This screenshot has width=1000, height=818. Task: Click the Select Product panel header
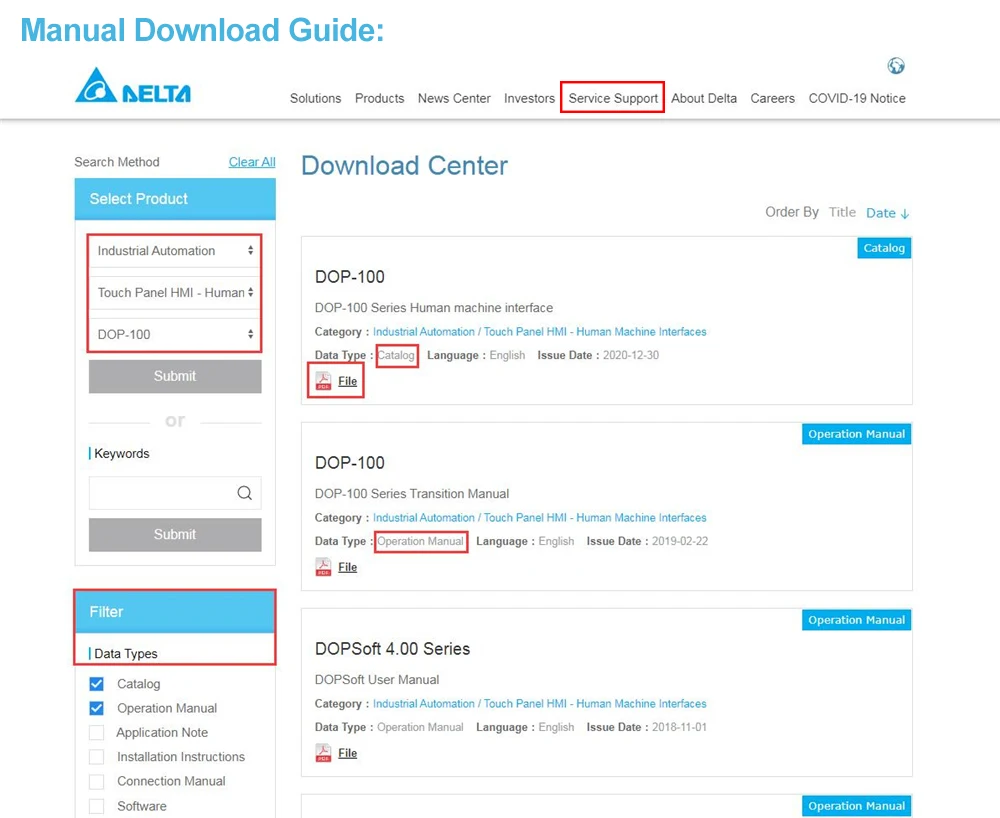coord(175,199)
